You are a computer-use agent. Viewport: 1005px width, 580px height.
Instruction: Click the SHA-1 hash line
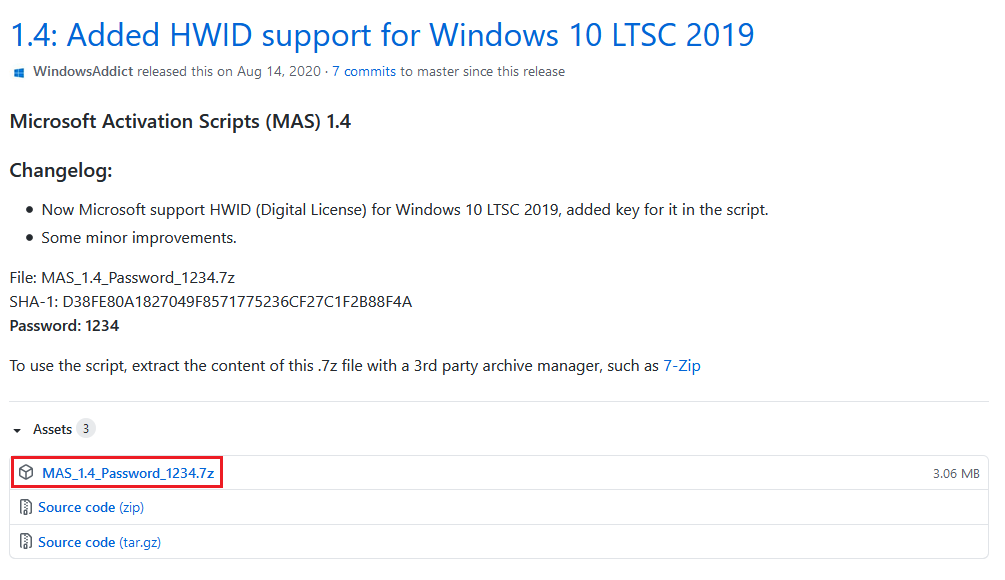click(210, 302)
